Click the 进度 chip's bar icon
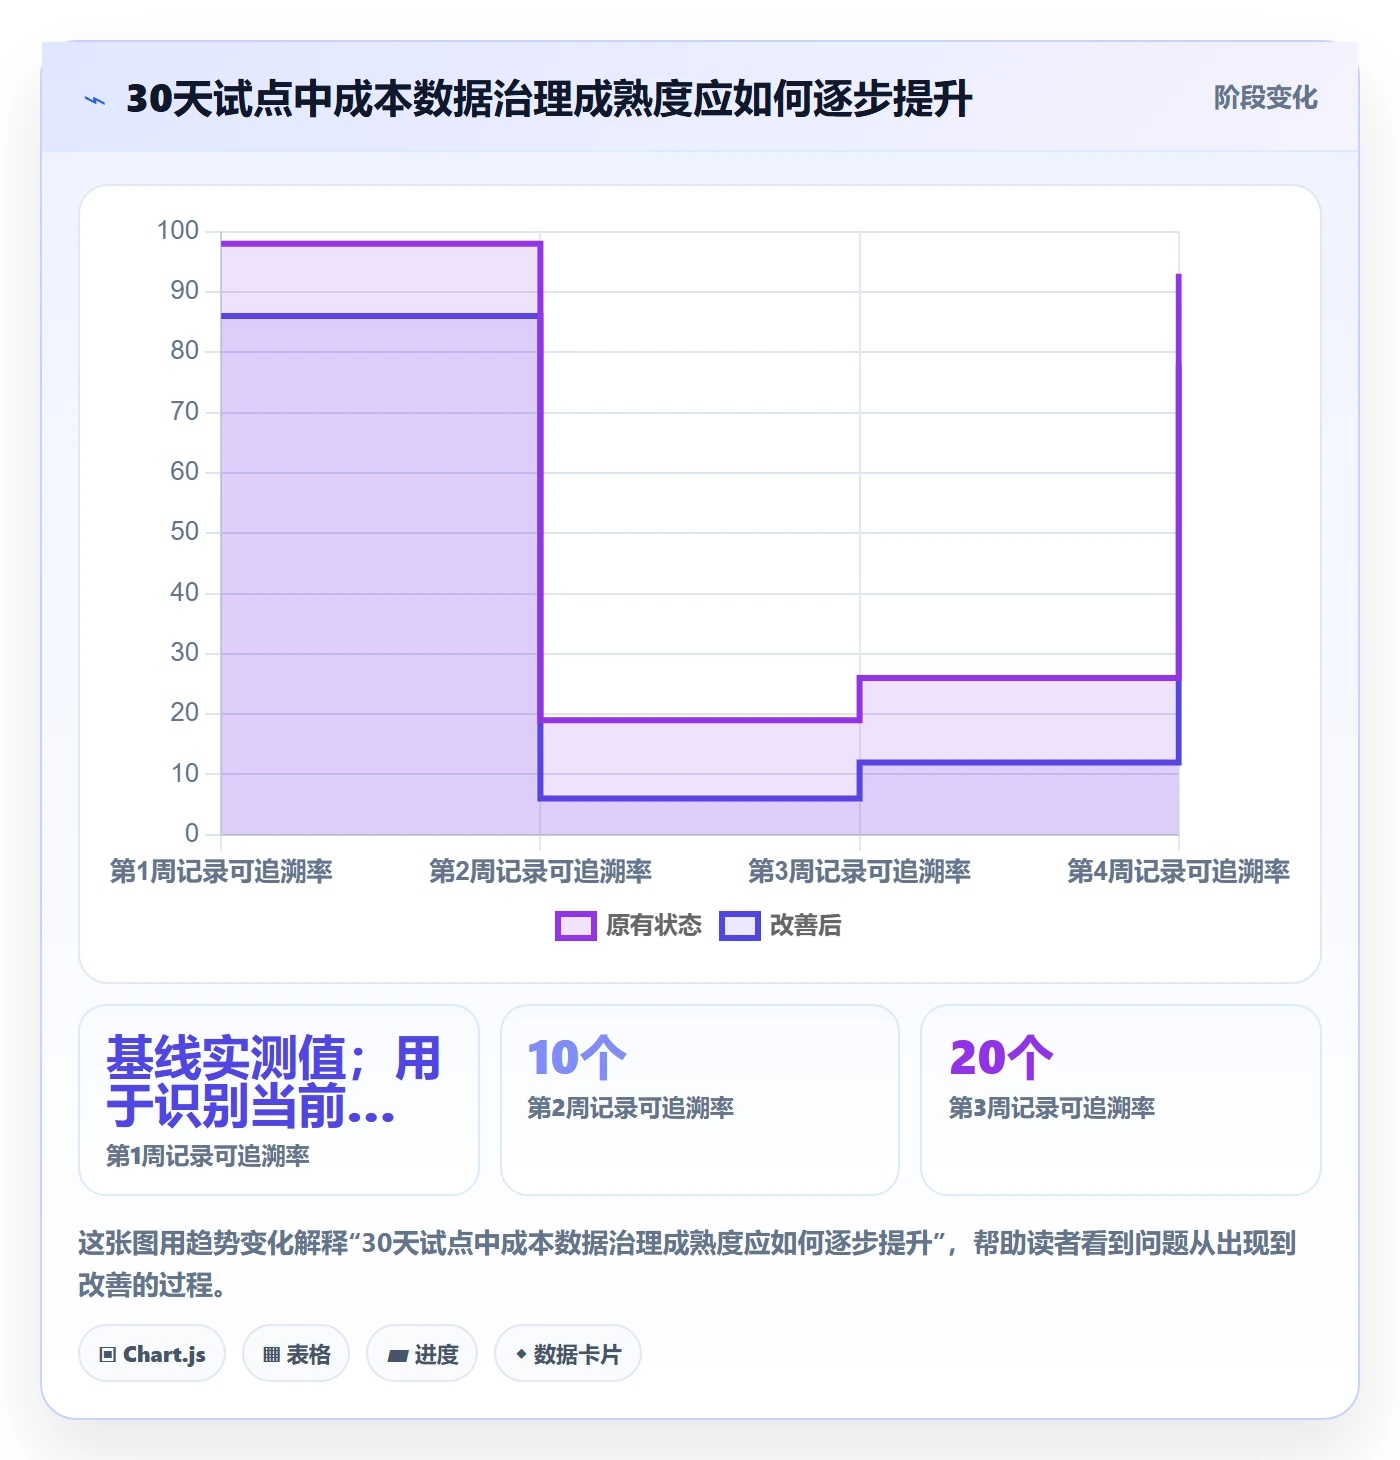This screenshot has height=1460, width=1400. click(398, 1356)
